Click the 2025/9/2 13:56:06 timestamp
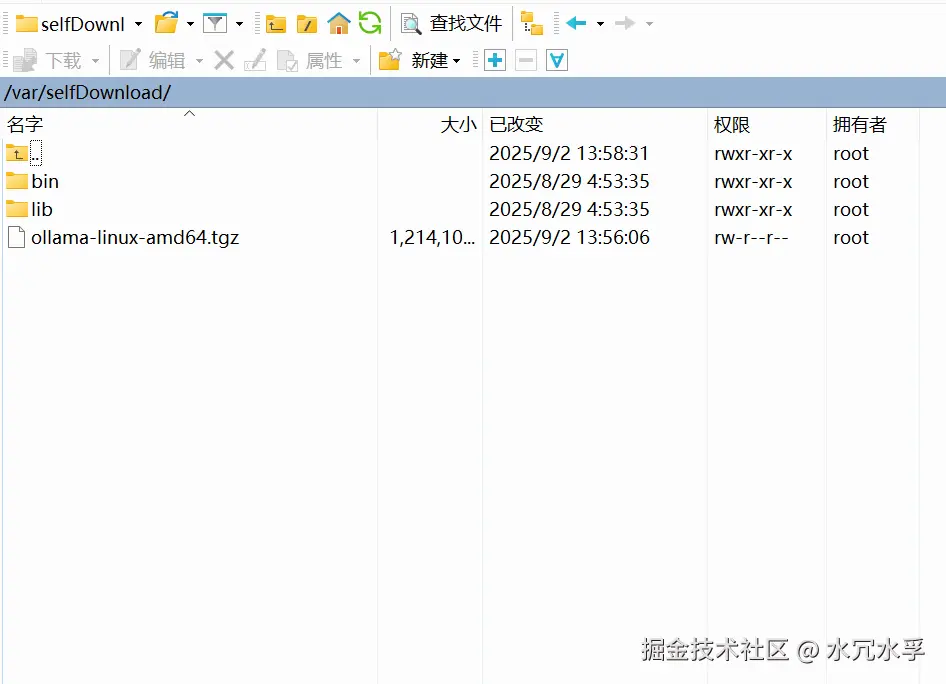The height and width of the screenshot is (684, 946). [569, 238]
